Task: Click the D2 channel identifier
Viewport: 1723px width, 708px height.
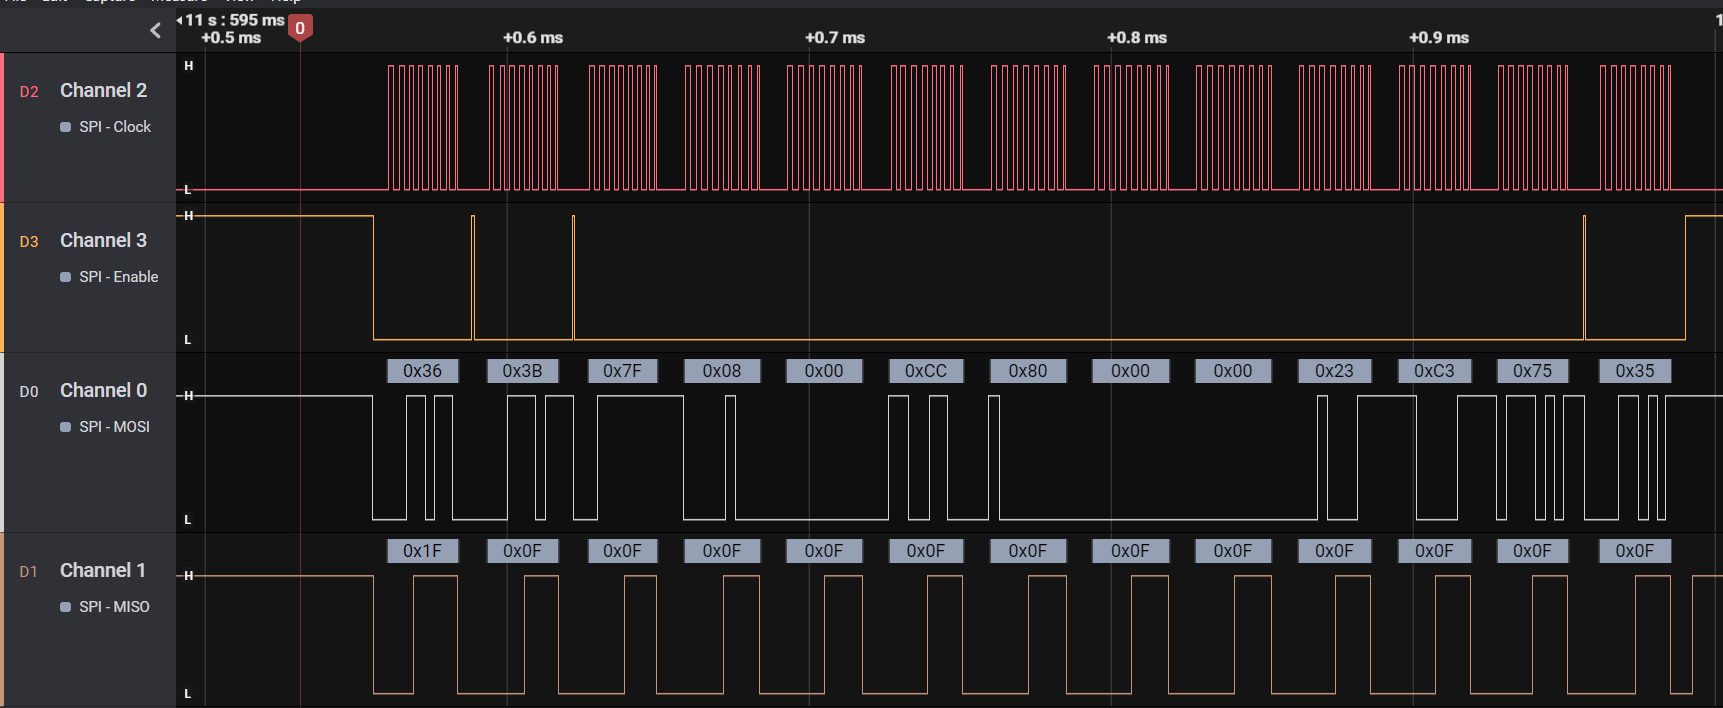Action: tap(29, 91)
